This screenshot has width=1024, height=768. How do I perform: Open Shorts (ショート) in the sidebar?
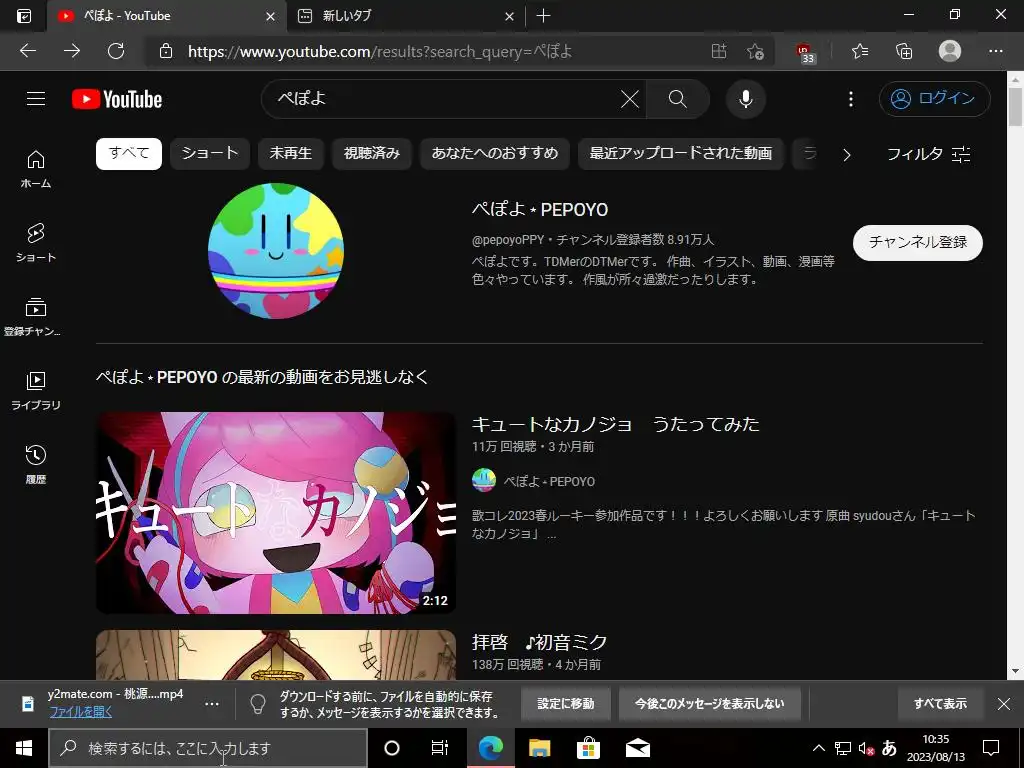click(36, 243)
